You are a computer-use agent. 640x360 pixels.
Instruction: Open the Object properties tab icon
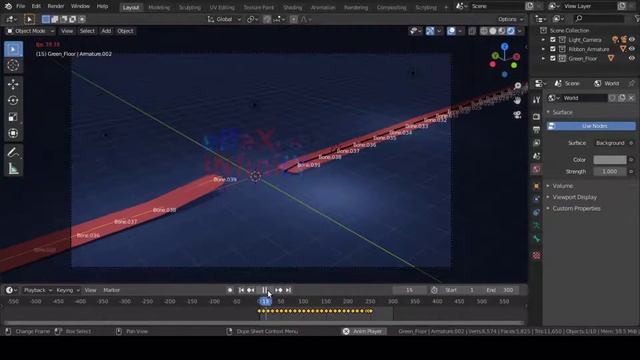(x=536, y=186)
